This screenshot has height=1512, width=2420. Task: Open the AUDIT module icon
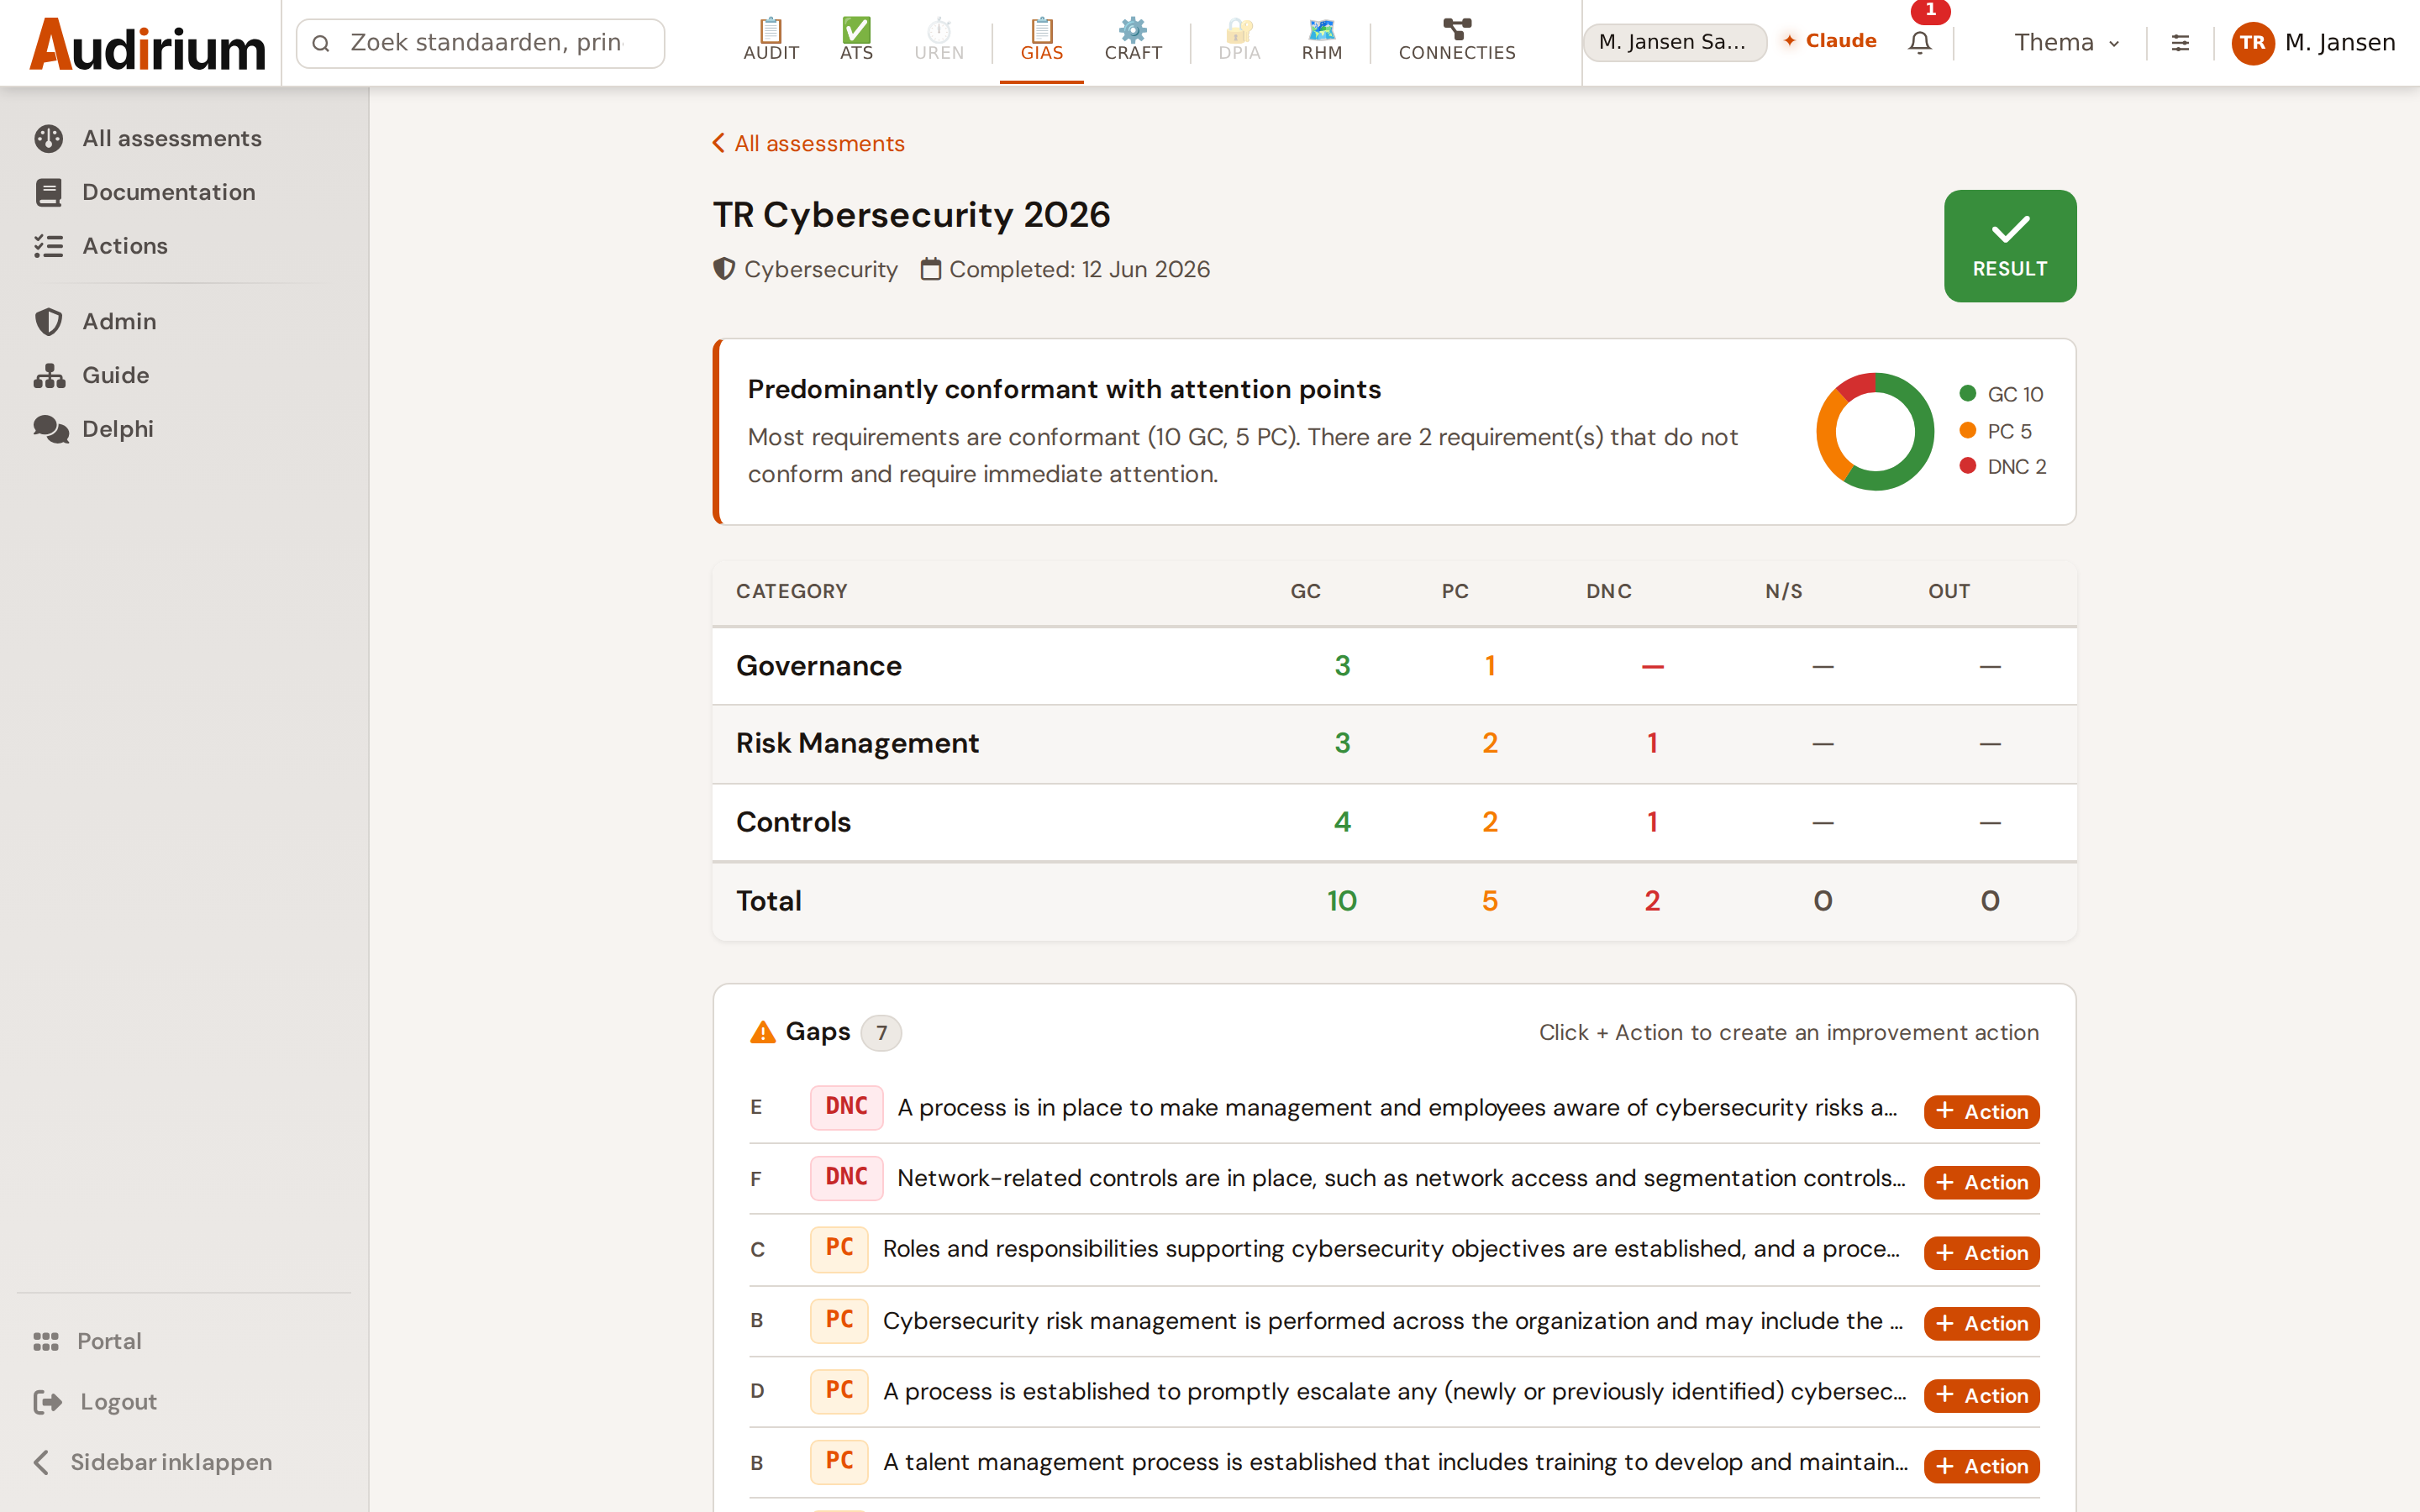[x=771, y=41]
